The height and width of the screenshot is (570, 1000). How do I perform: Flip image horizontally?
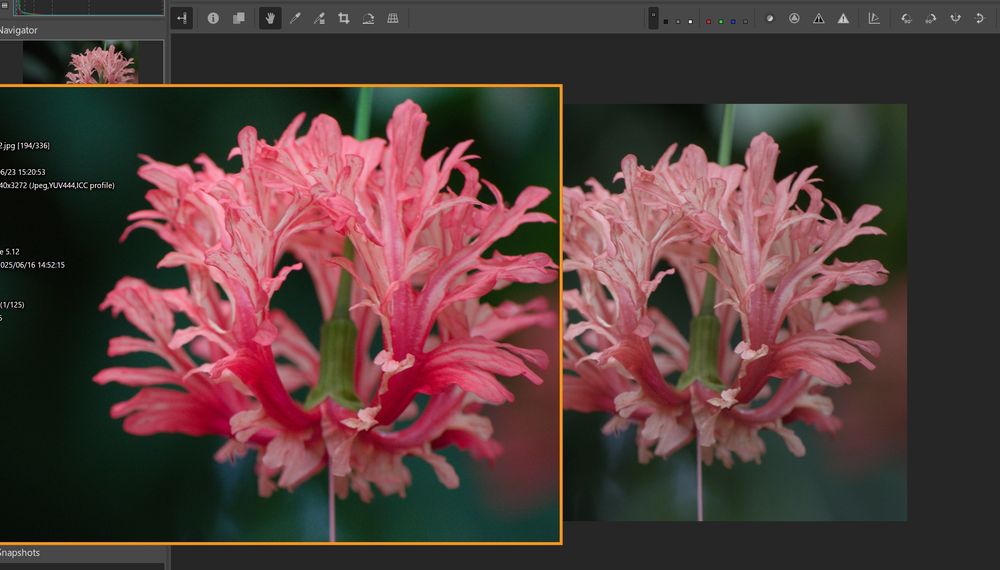(955, 18)
